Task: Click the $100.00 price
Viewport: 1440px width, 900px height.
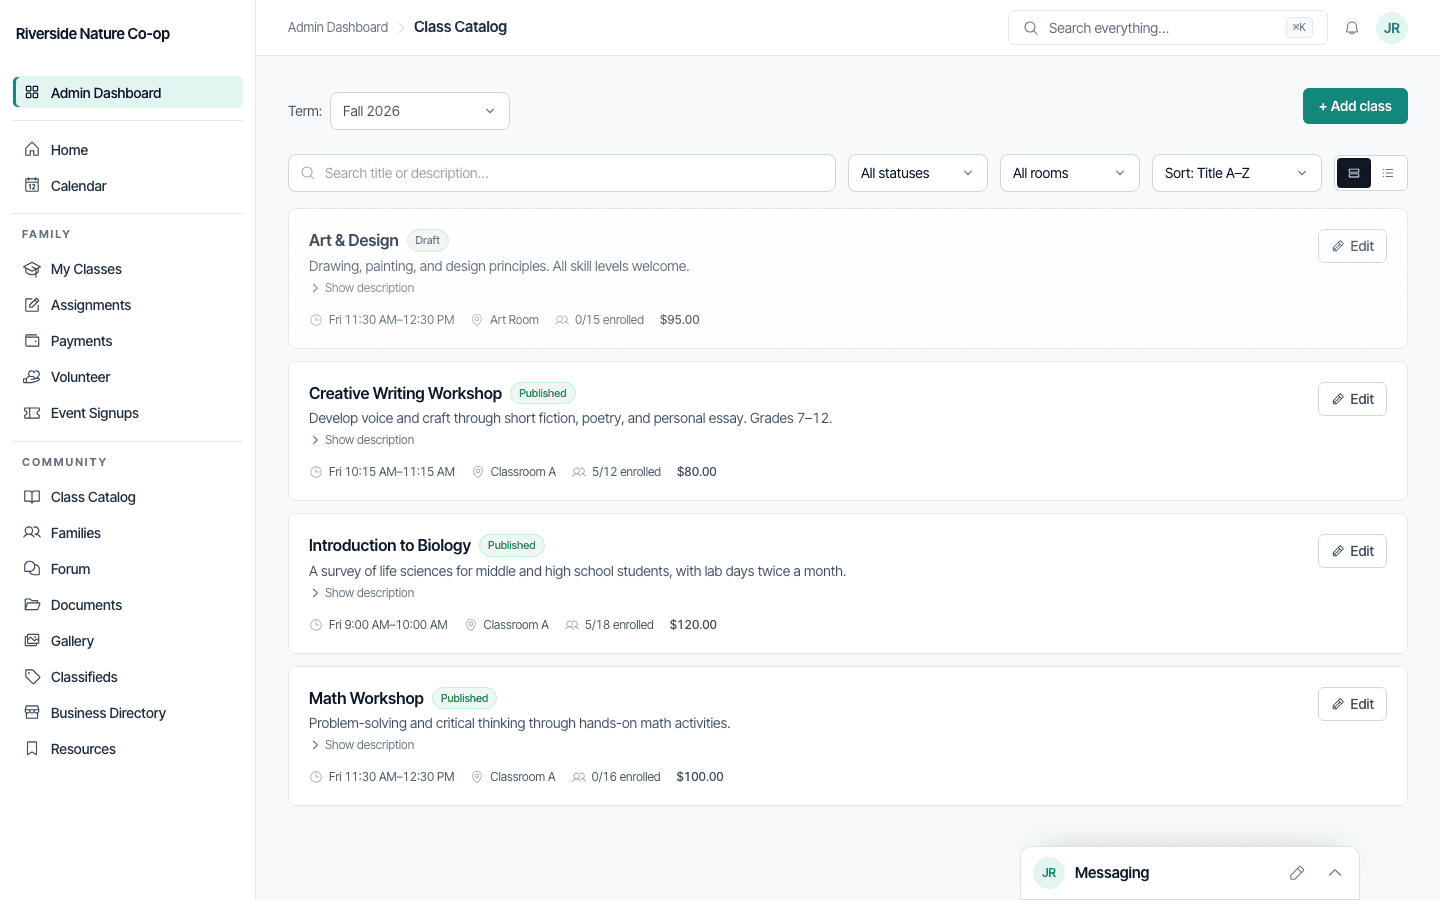Action: [700, 777]
